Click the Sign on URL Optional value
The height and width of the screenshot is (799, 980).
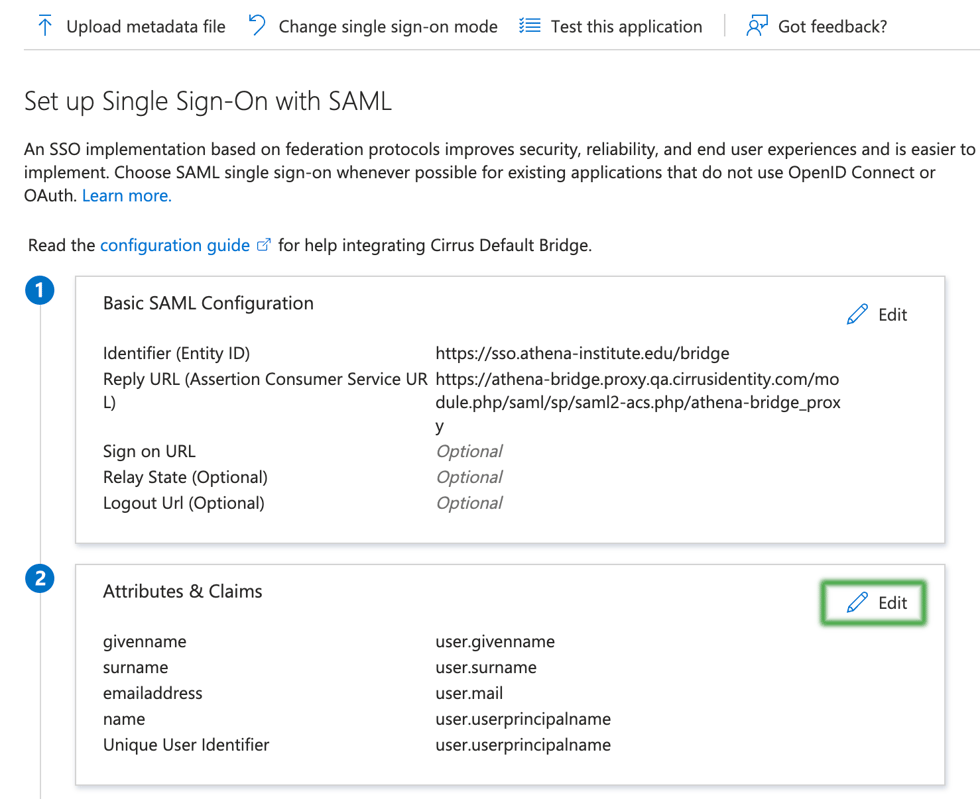[x=469, y=451]
